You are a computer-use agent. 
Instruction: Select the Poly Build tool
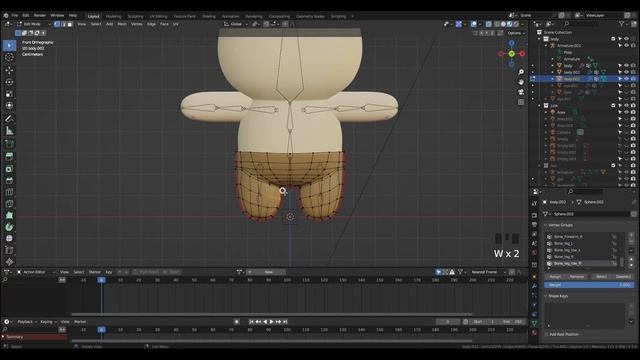pyautogui.click(x=9, y=215)
